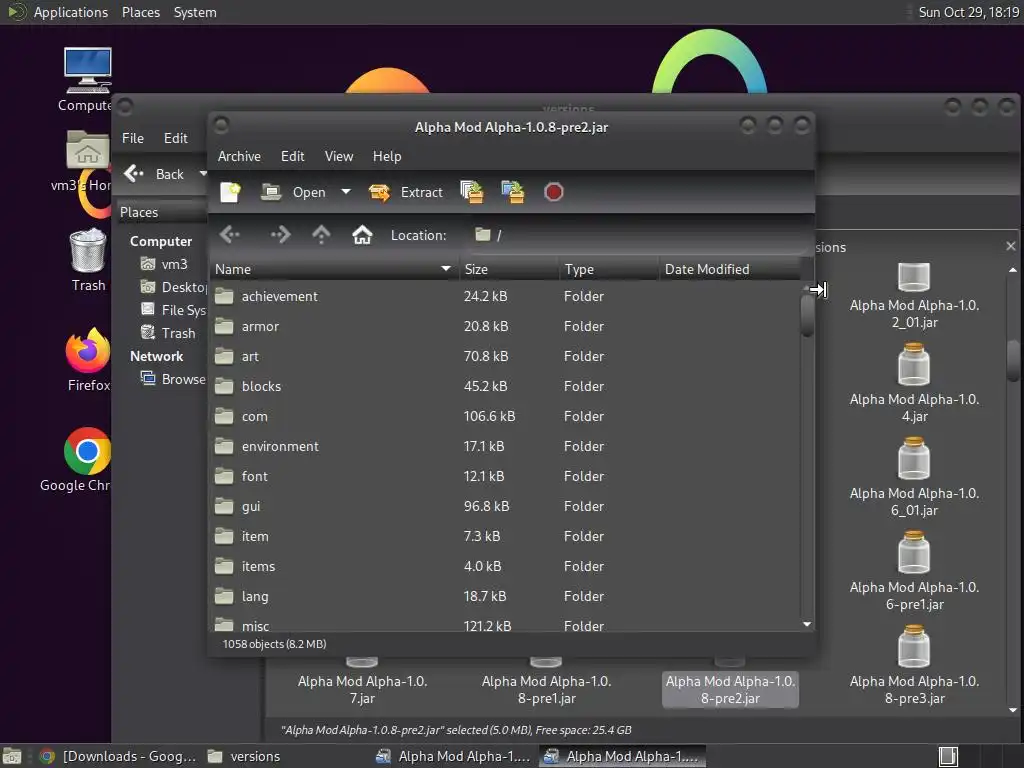Screen dimensions: 1024x768
Task: Select the gui folder
Action: click(505, 507)
